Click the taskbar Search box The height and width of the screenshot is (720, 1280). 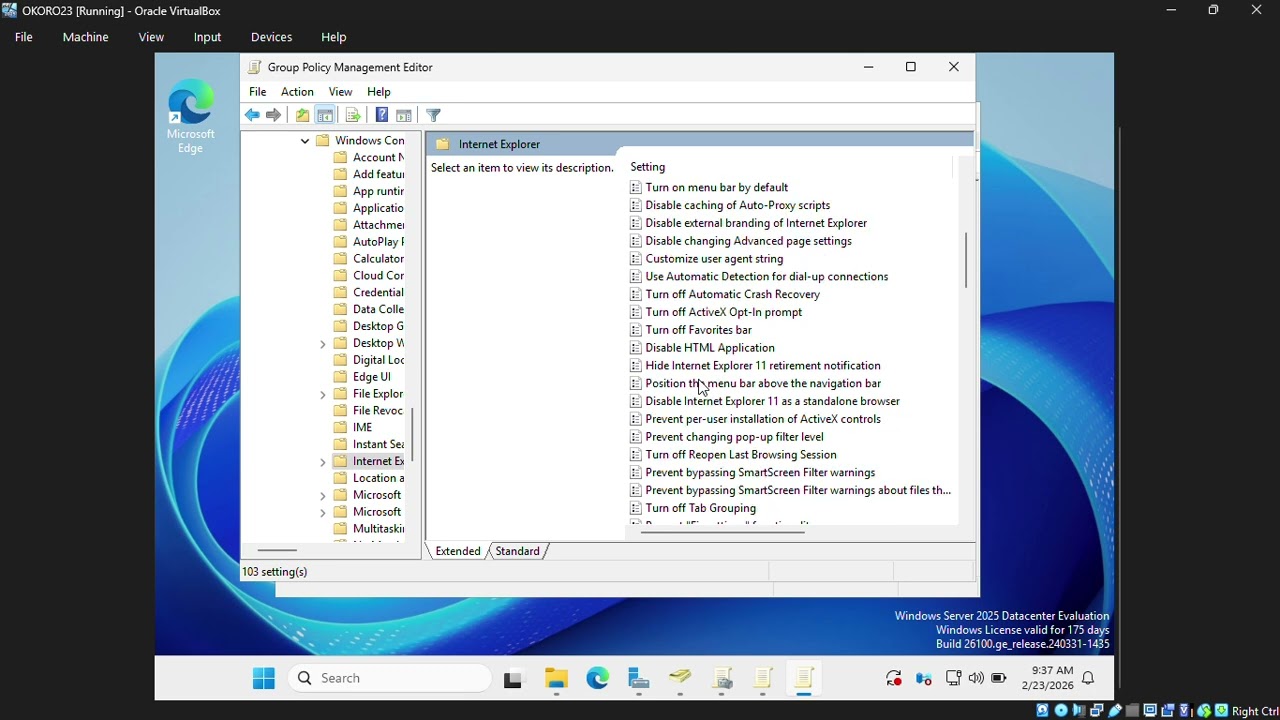coord(391,678)
